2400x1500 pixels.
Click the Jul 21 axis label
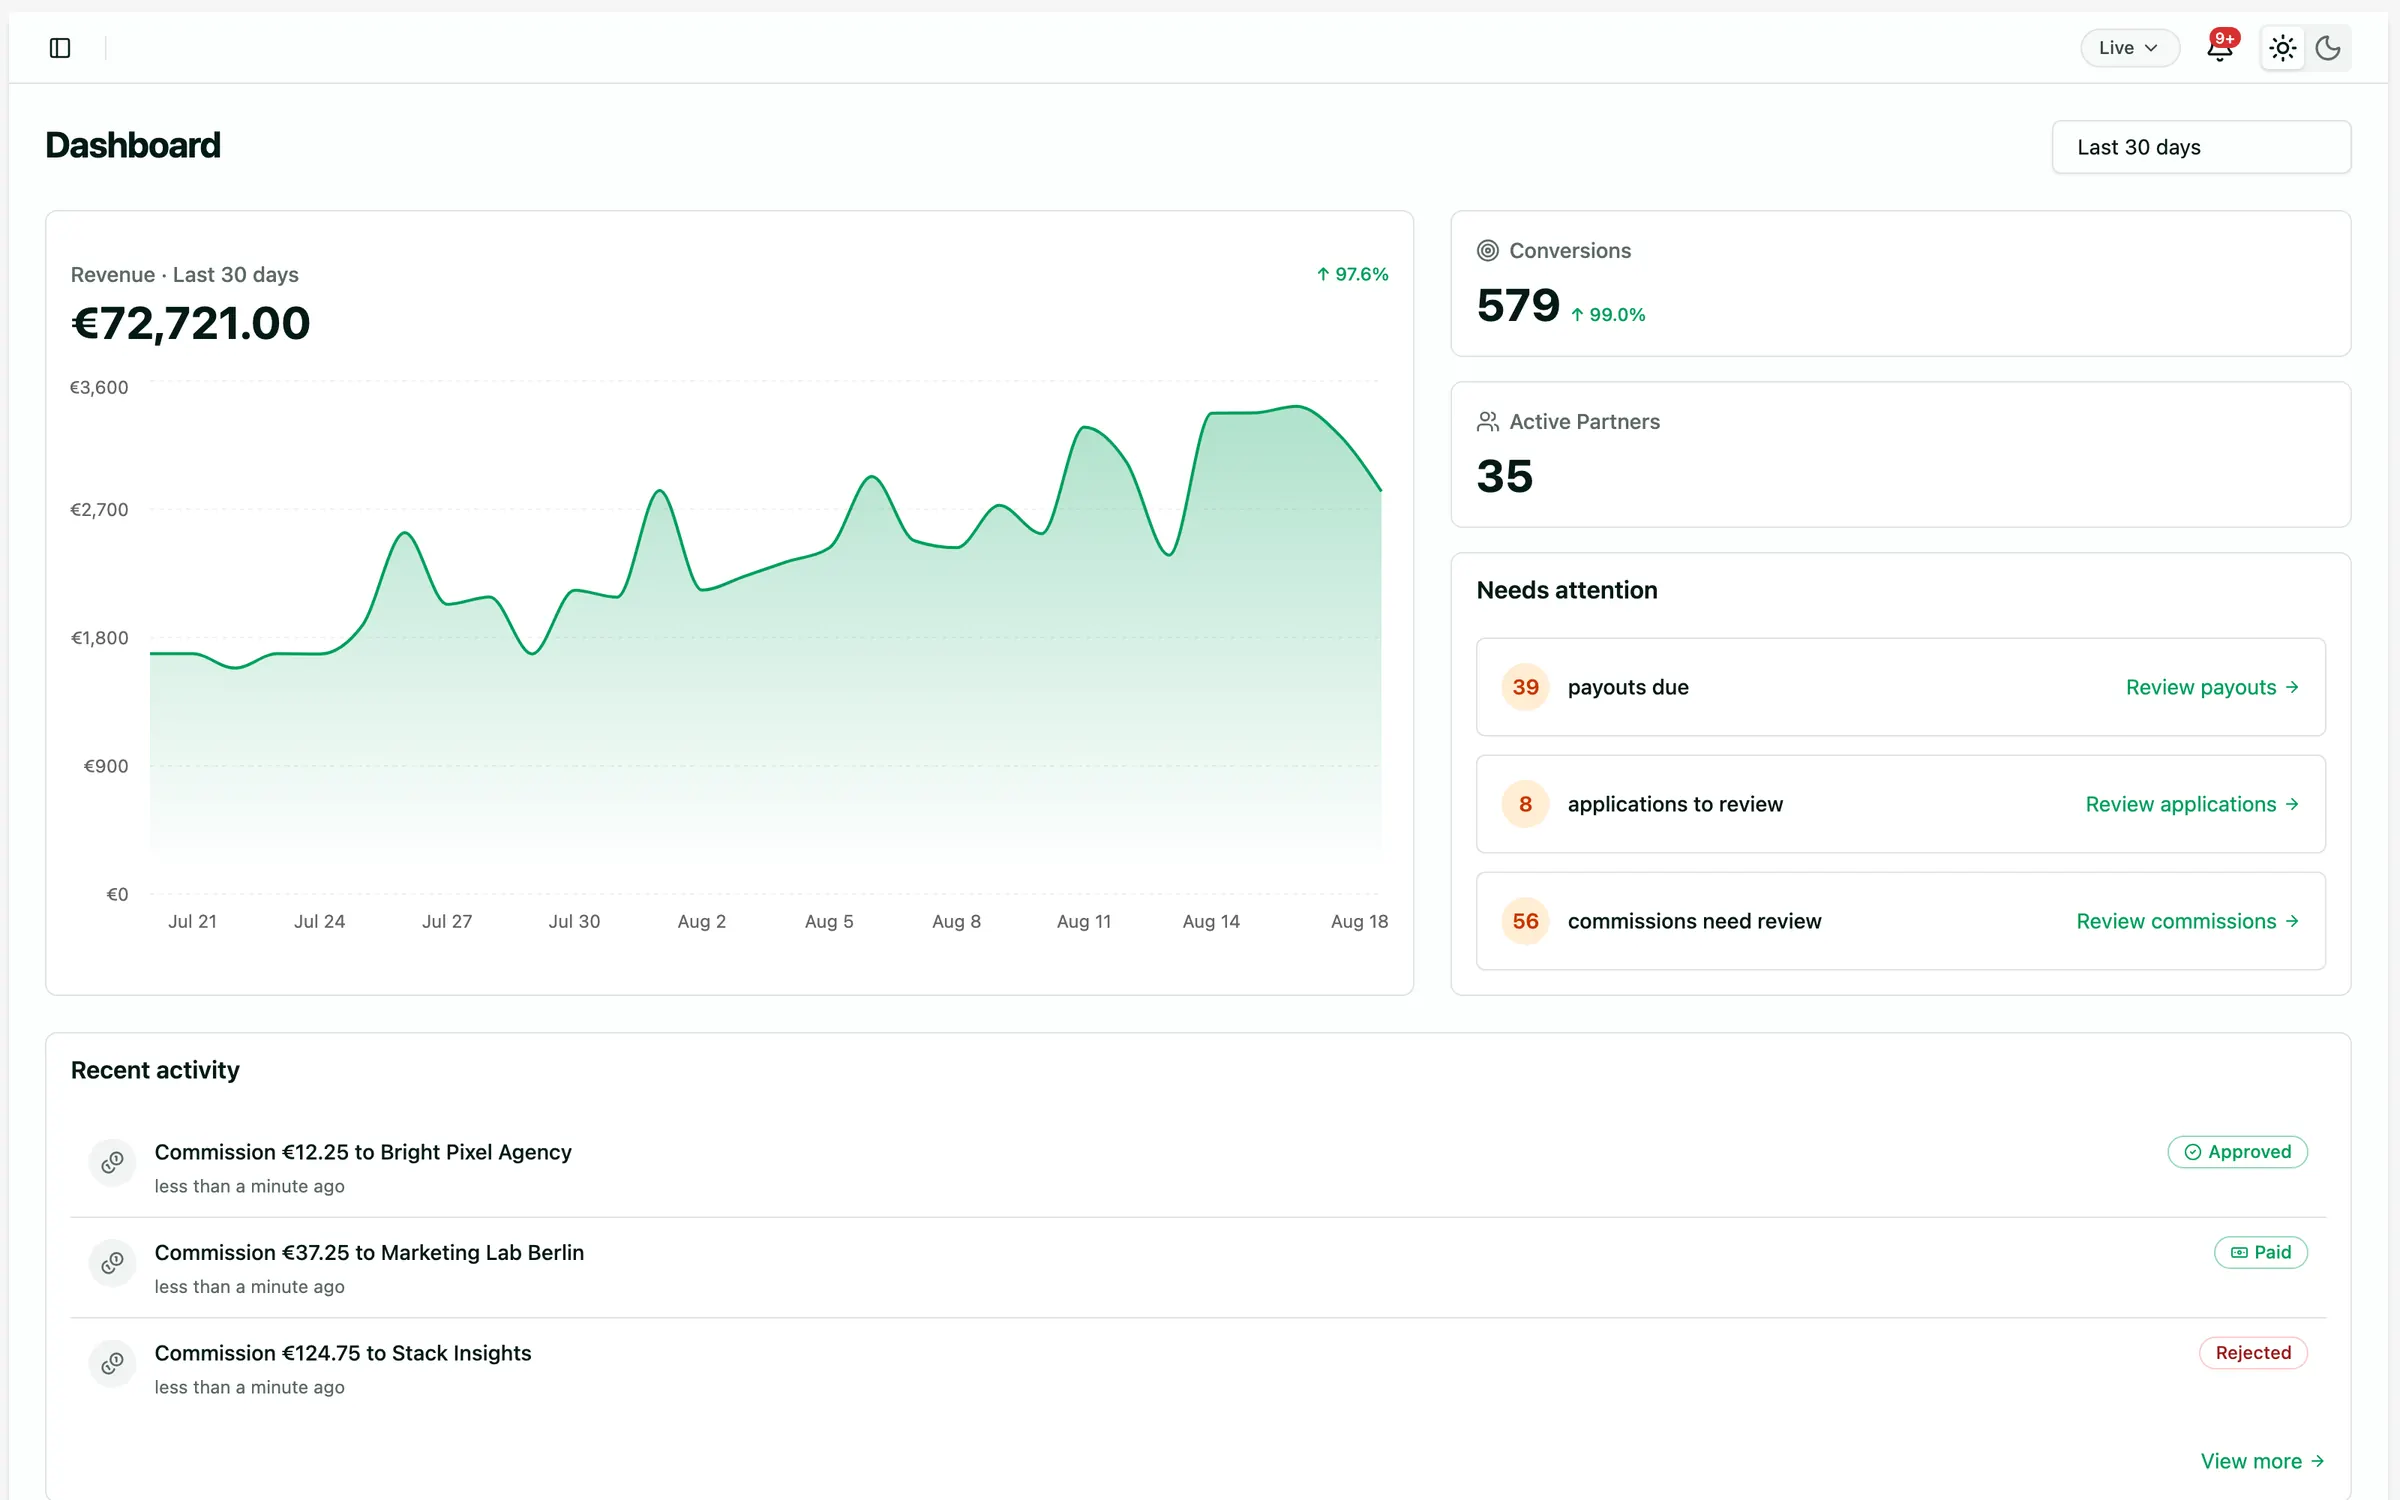click(192, 921)
